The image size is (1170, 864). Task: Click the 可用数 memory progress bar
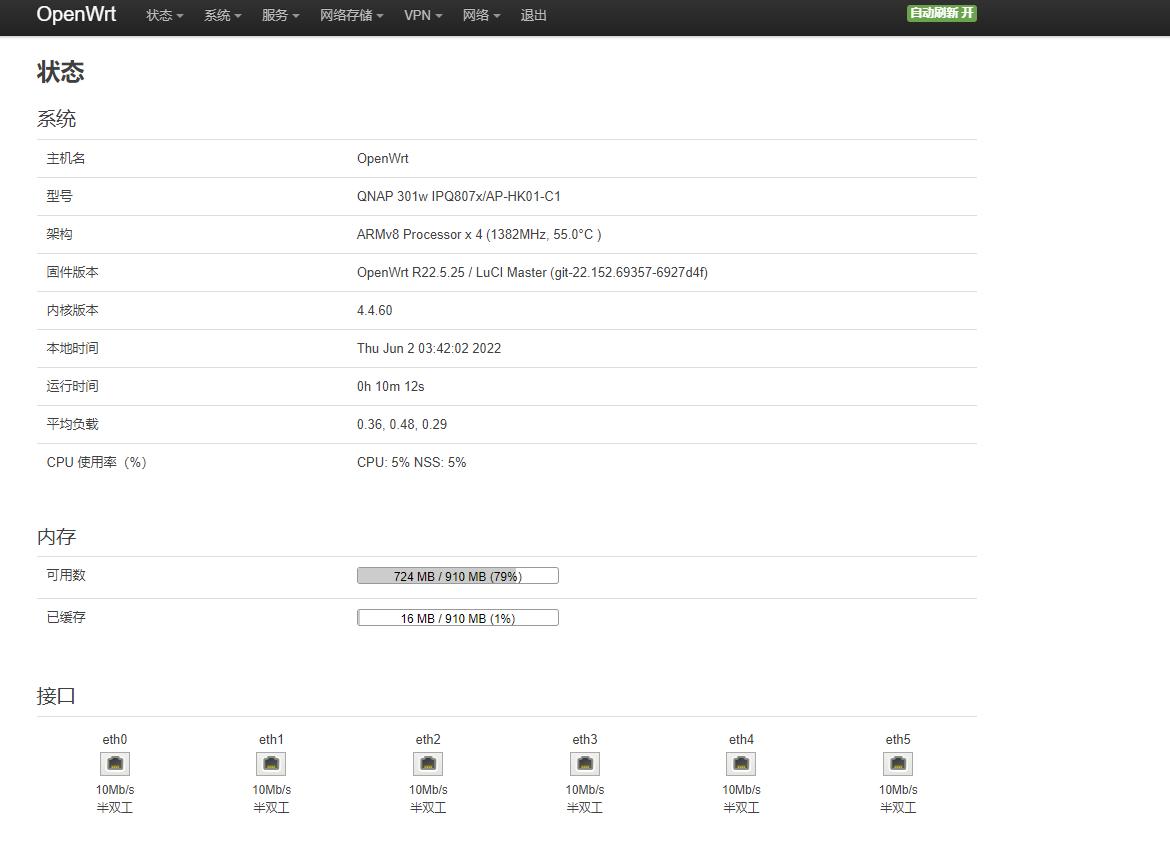(457, 576)
